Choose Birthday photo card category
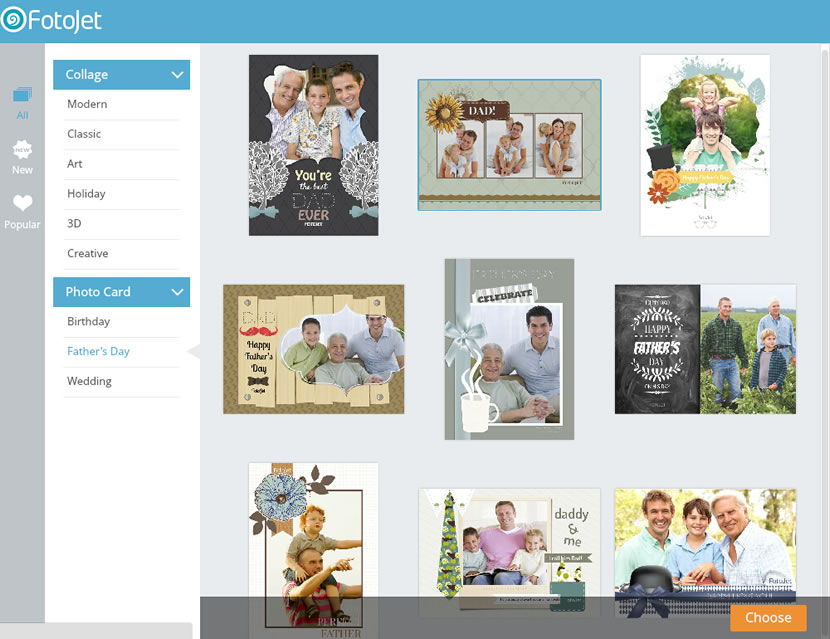Image resolution: width=830 pixels, height=639 pixels. (88, 321)
